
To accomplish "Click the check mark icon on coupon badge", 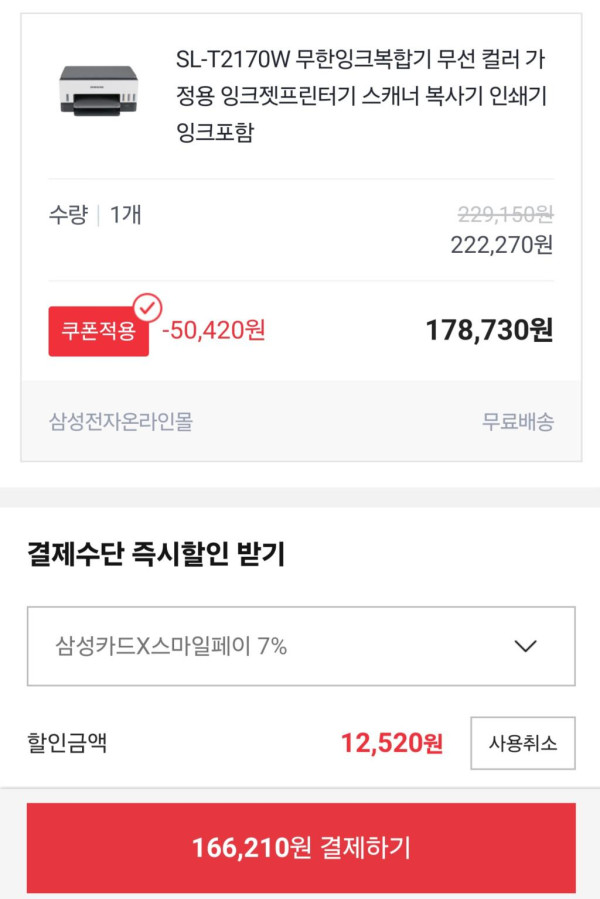I will [x=147, y=305].
